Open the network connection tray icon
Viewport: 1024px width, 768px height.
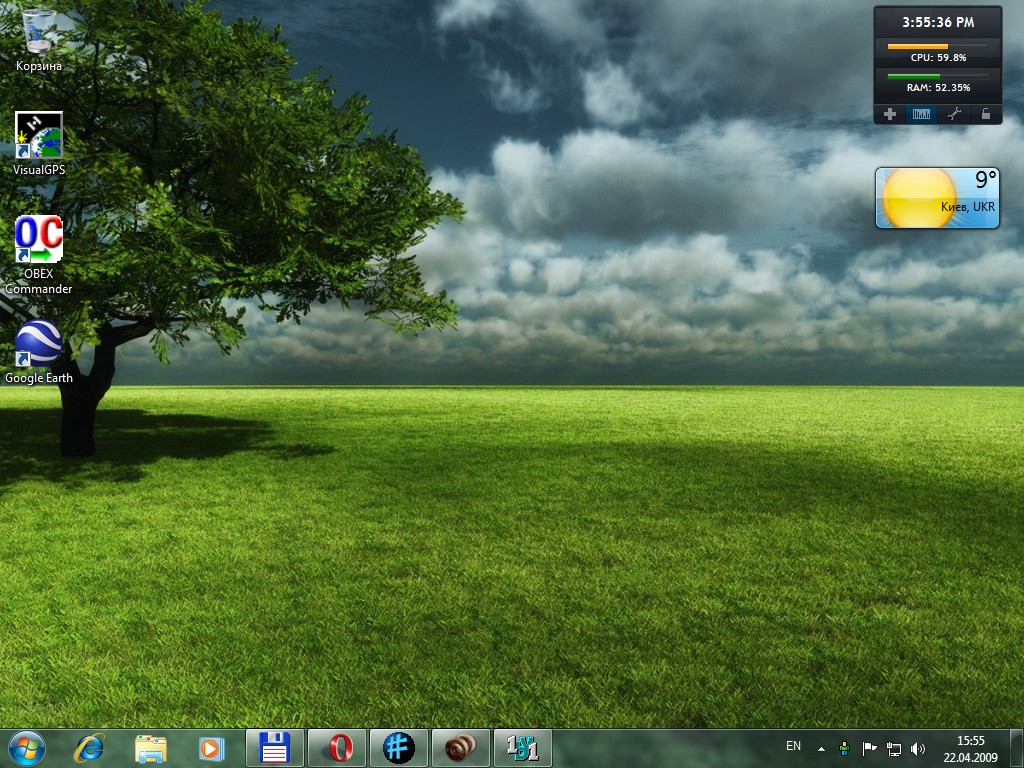894,748
